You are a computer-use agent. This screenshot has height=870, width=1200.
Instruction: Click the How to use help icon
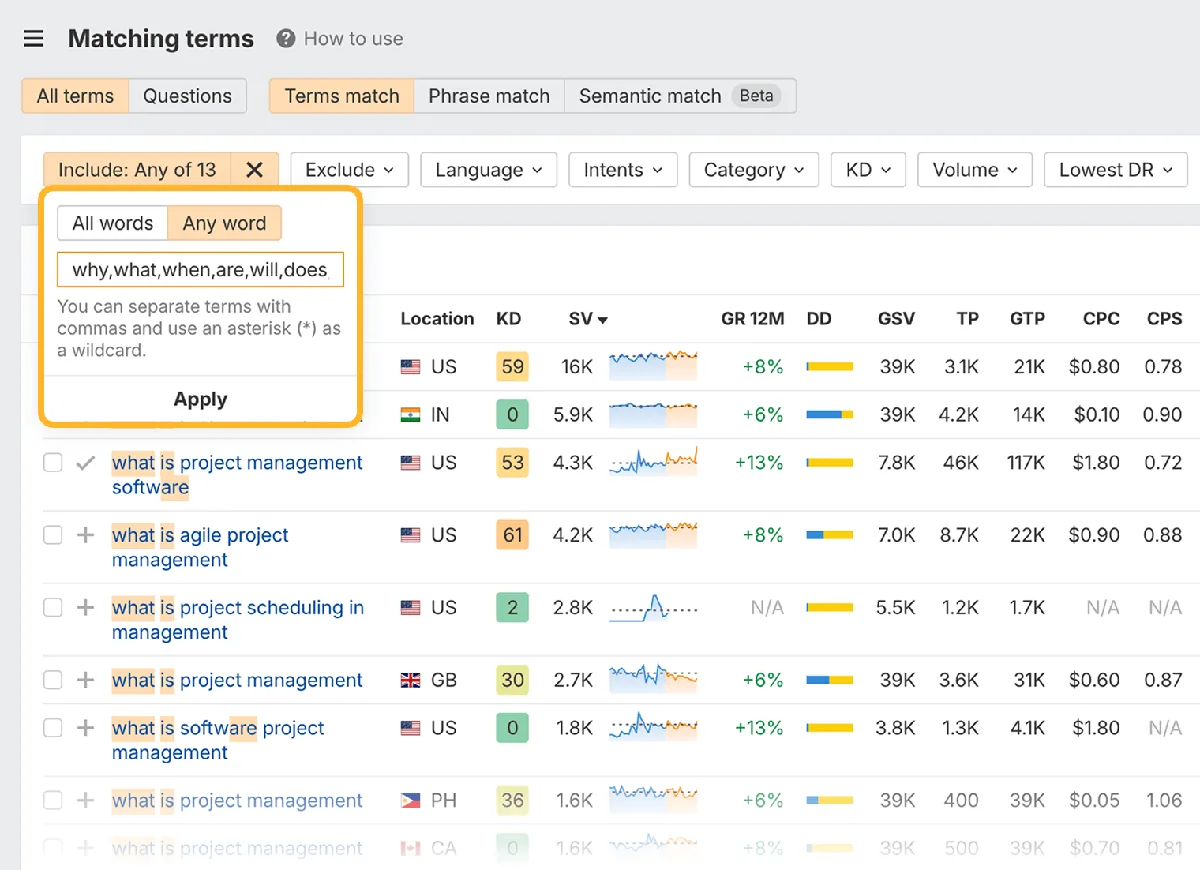click(x=286, y=39)
